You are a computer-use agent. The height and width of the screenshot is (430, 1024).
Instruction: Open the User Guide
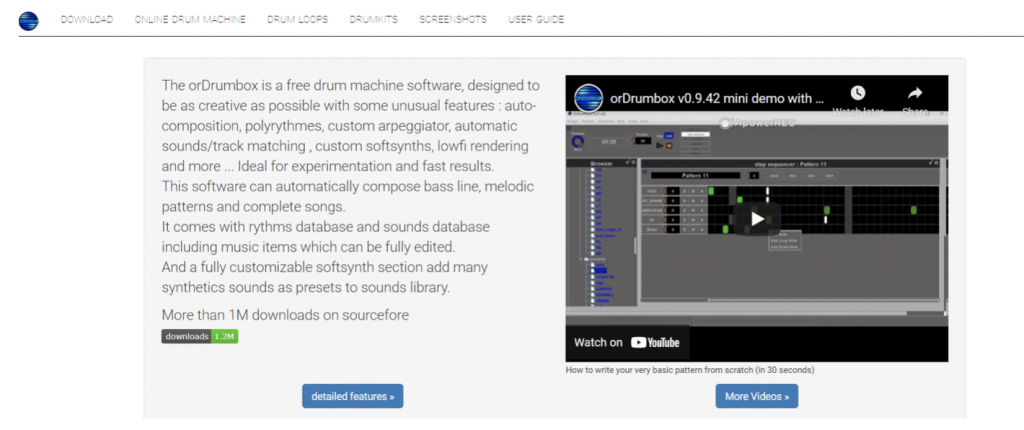click(535, 19)
